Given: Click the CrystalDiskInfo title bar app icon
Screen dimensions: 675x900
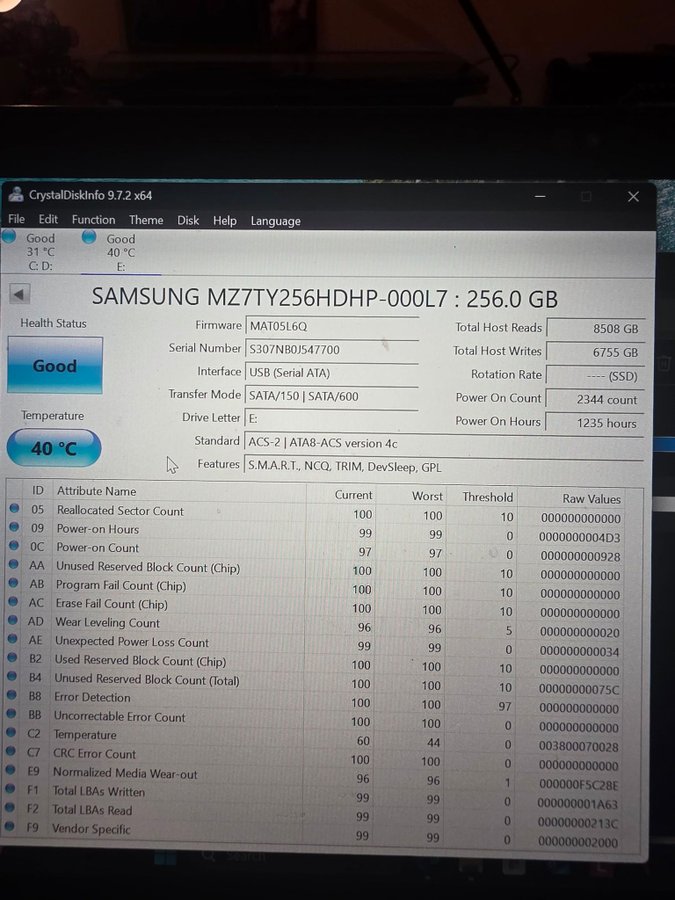Looking at the screenshot, I should pos(15,195).
